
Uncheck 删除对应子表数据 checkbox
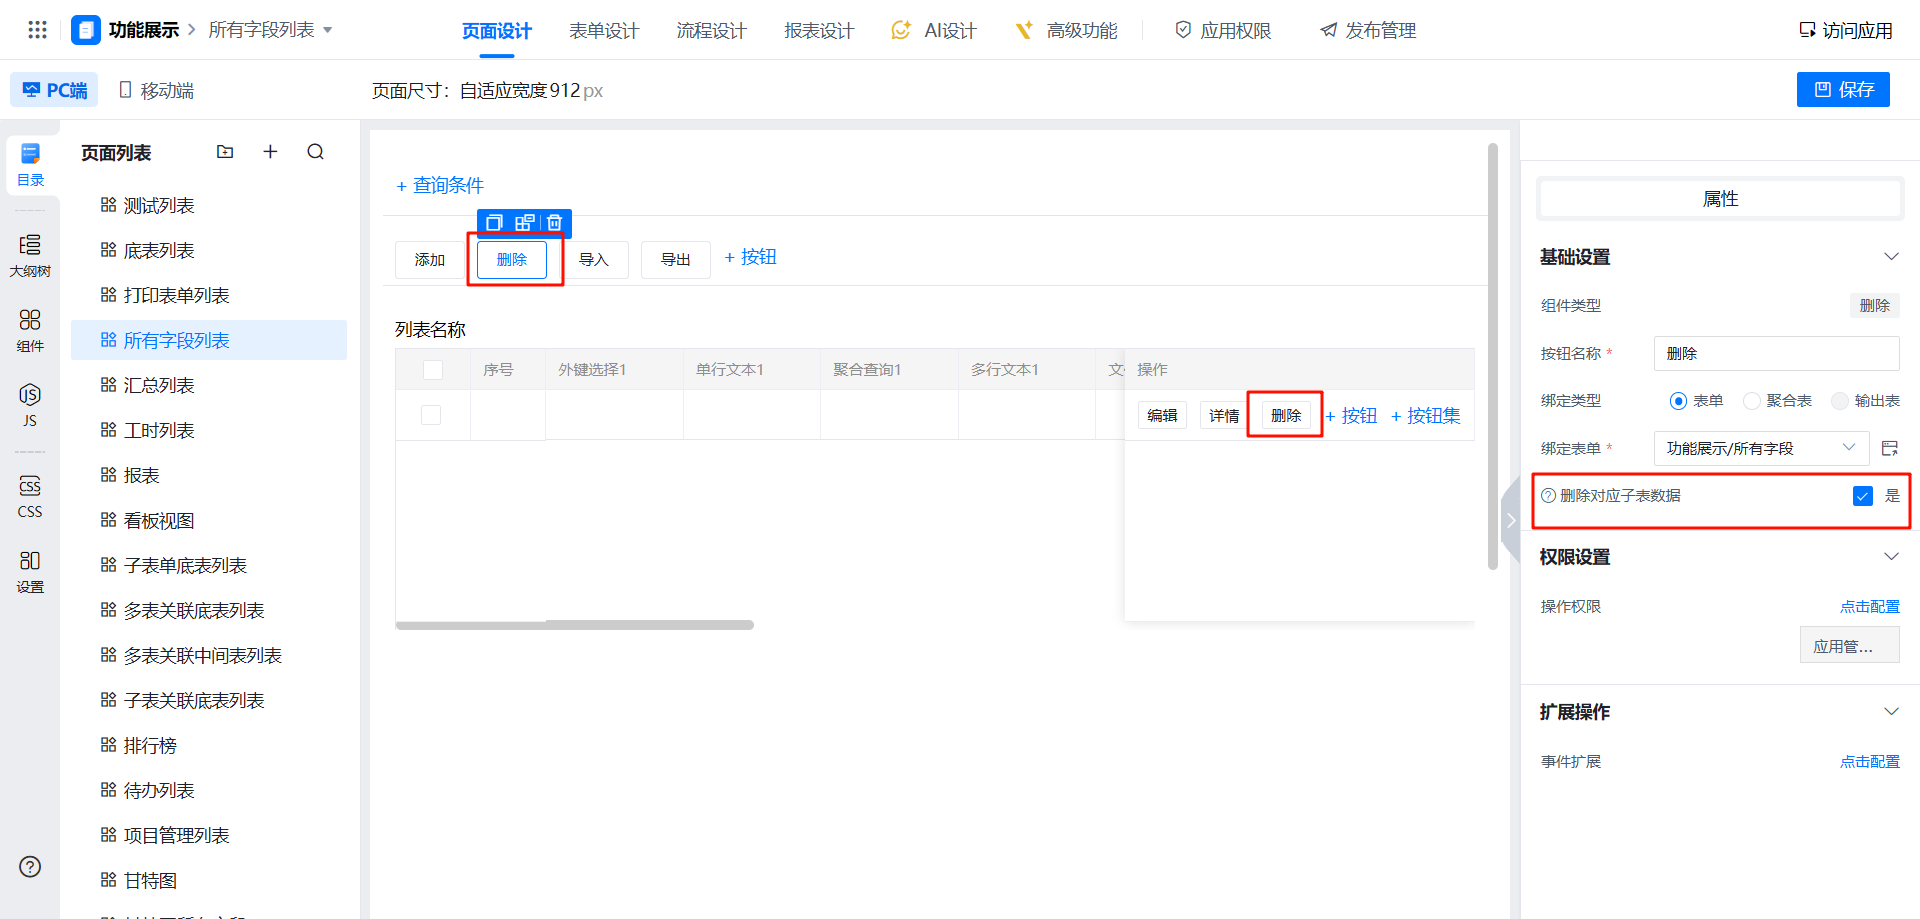(x=1862, y=496)
